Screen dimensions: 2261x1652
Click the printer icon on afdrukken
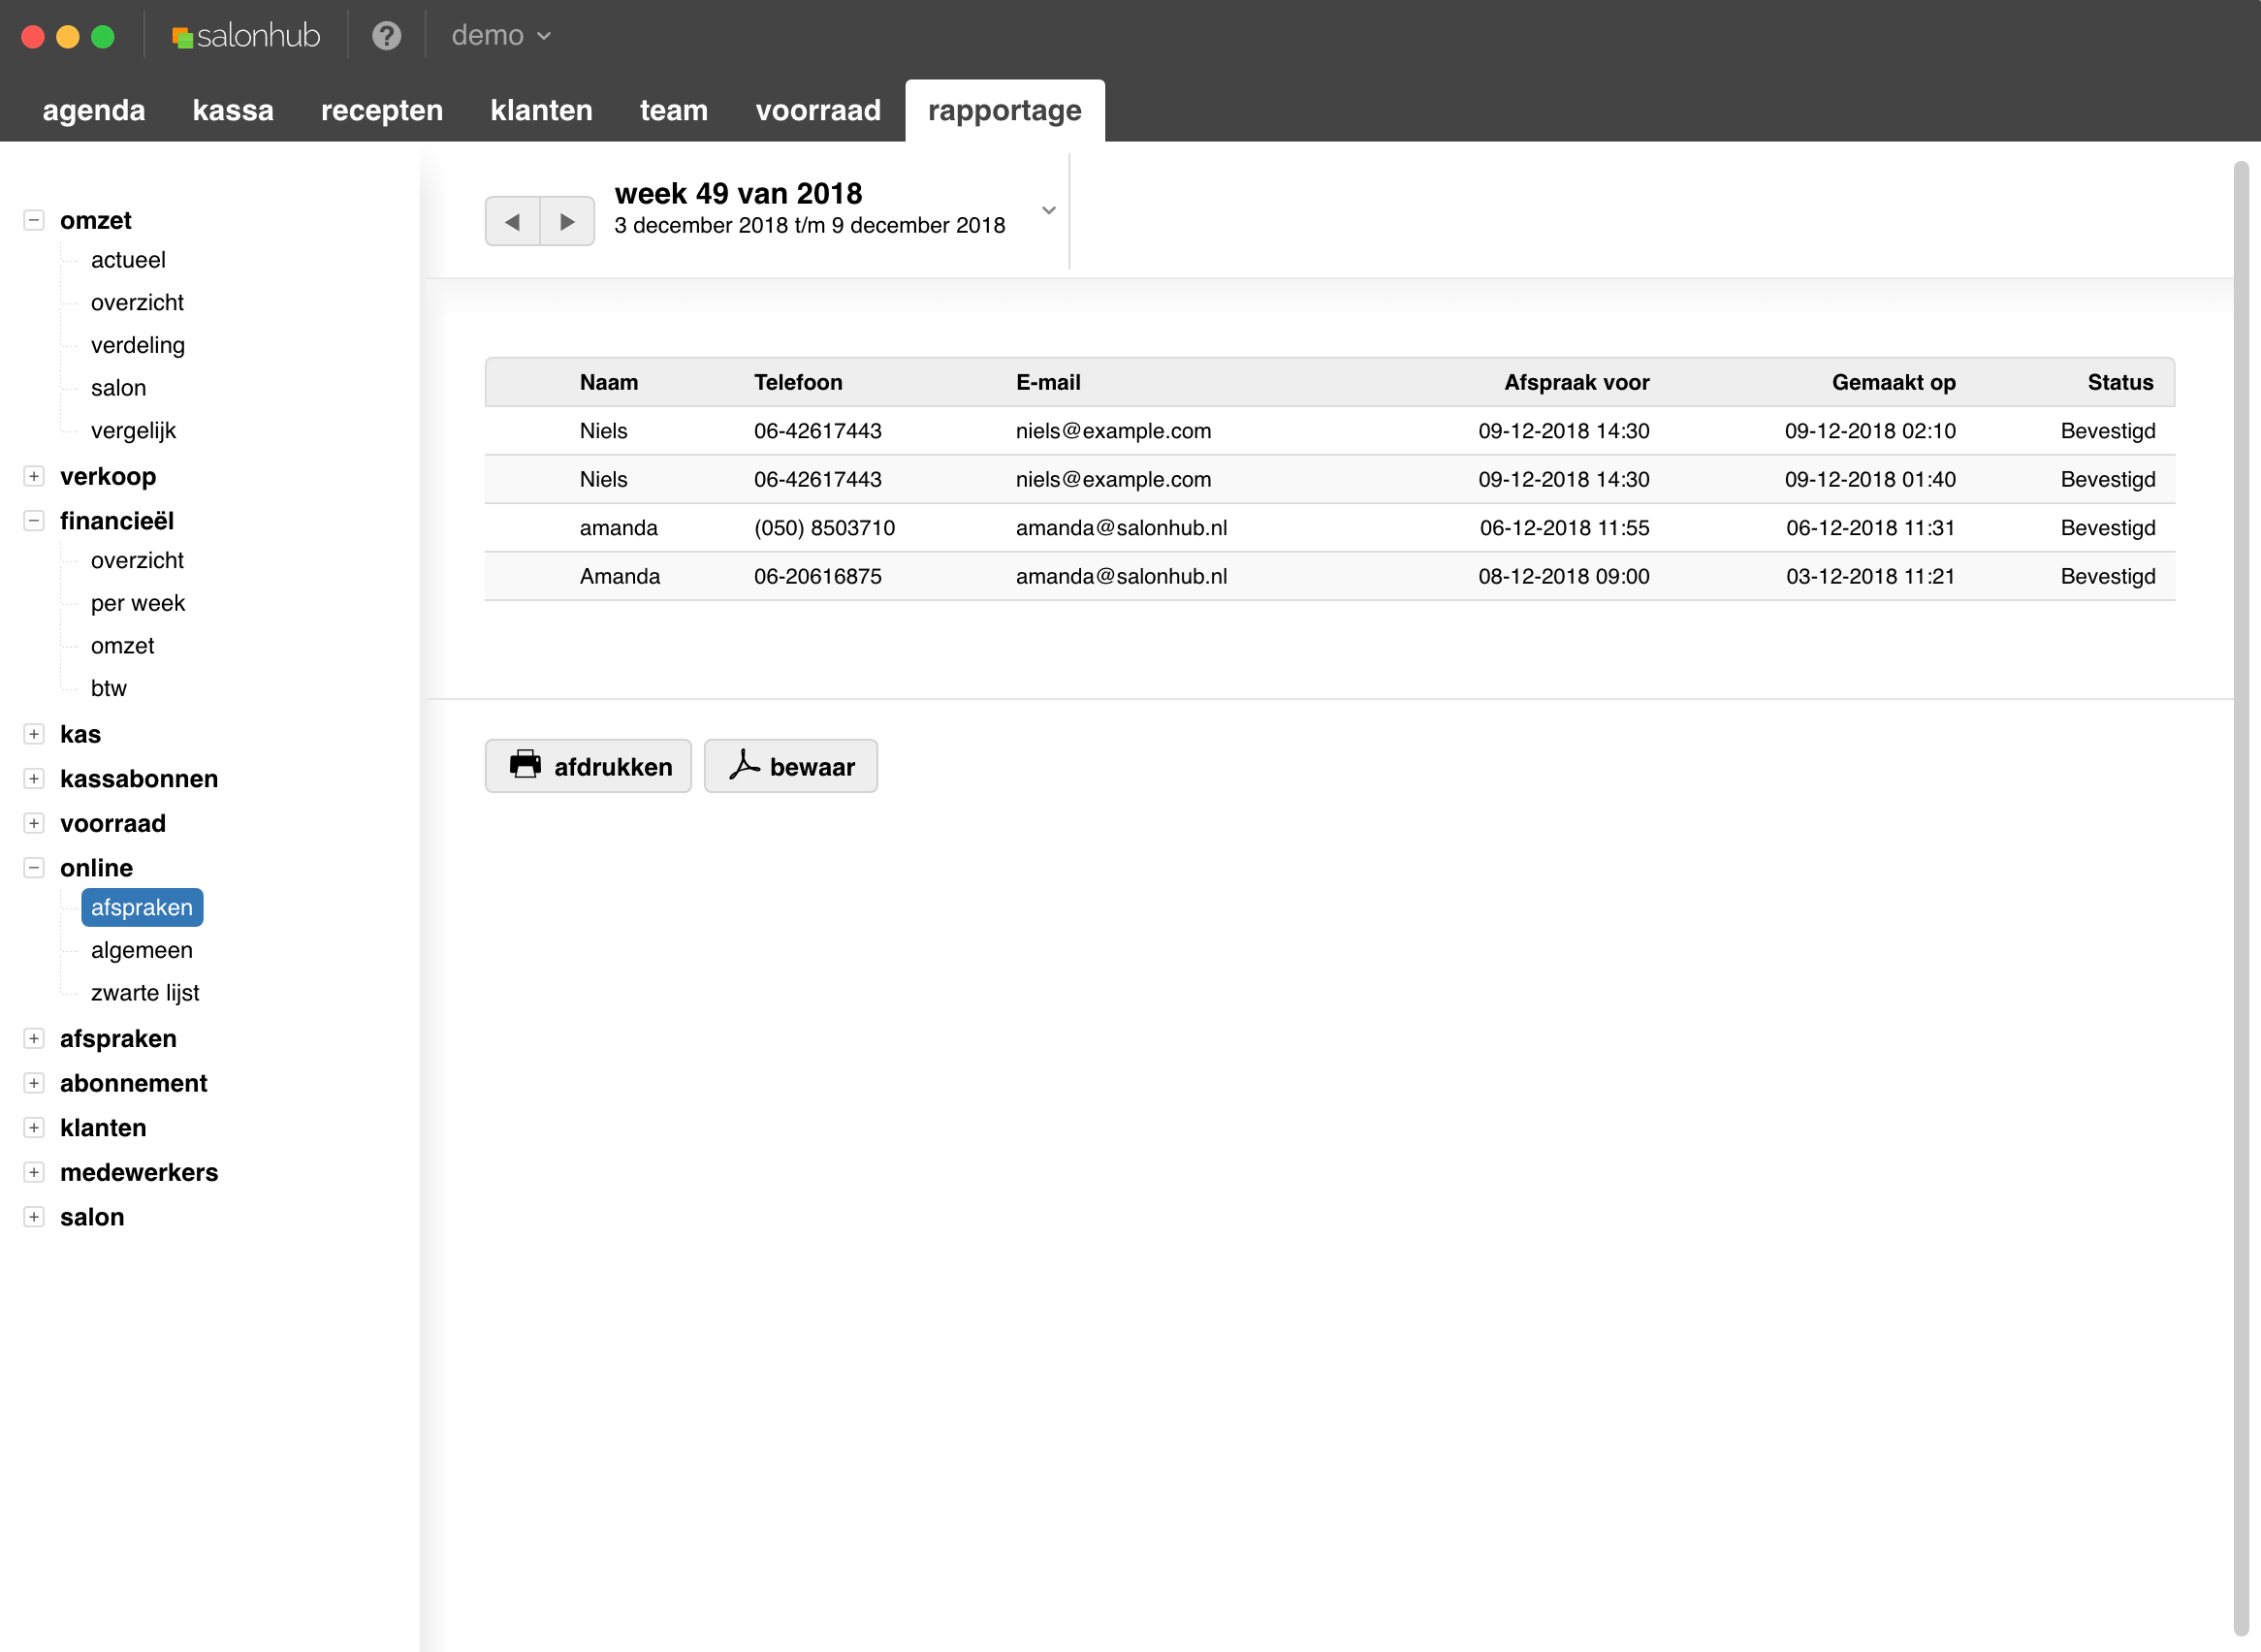point(525,765)
